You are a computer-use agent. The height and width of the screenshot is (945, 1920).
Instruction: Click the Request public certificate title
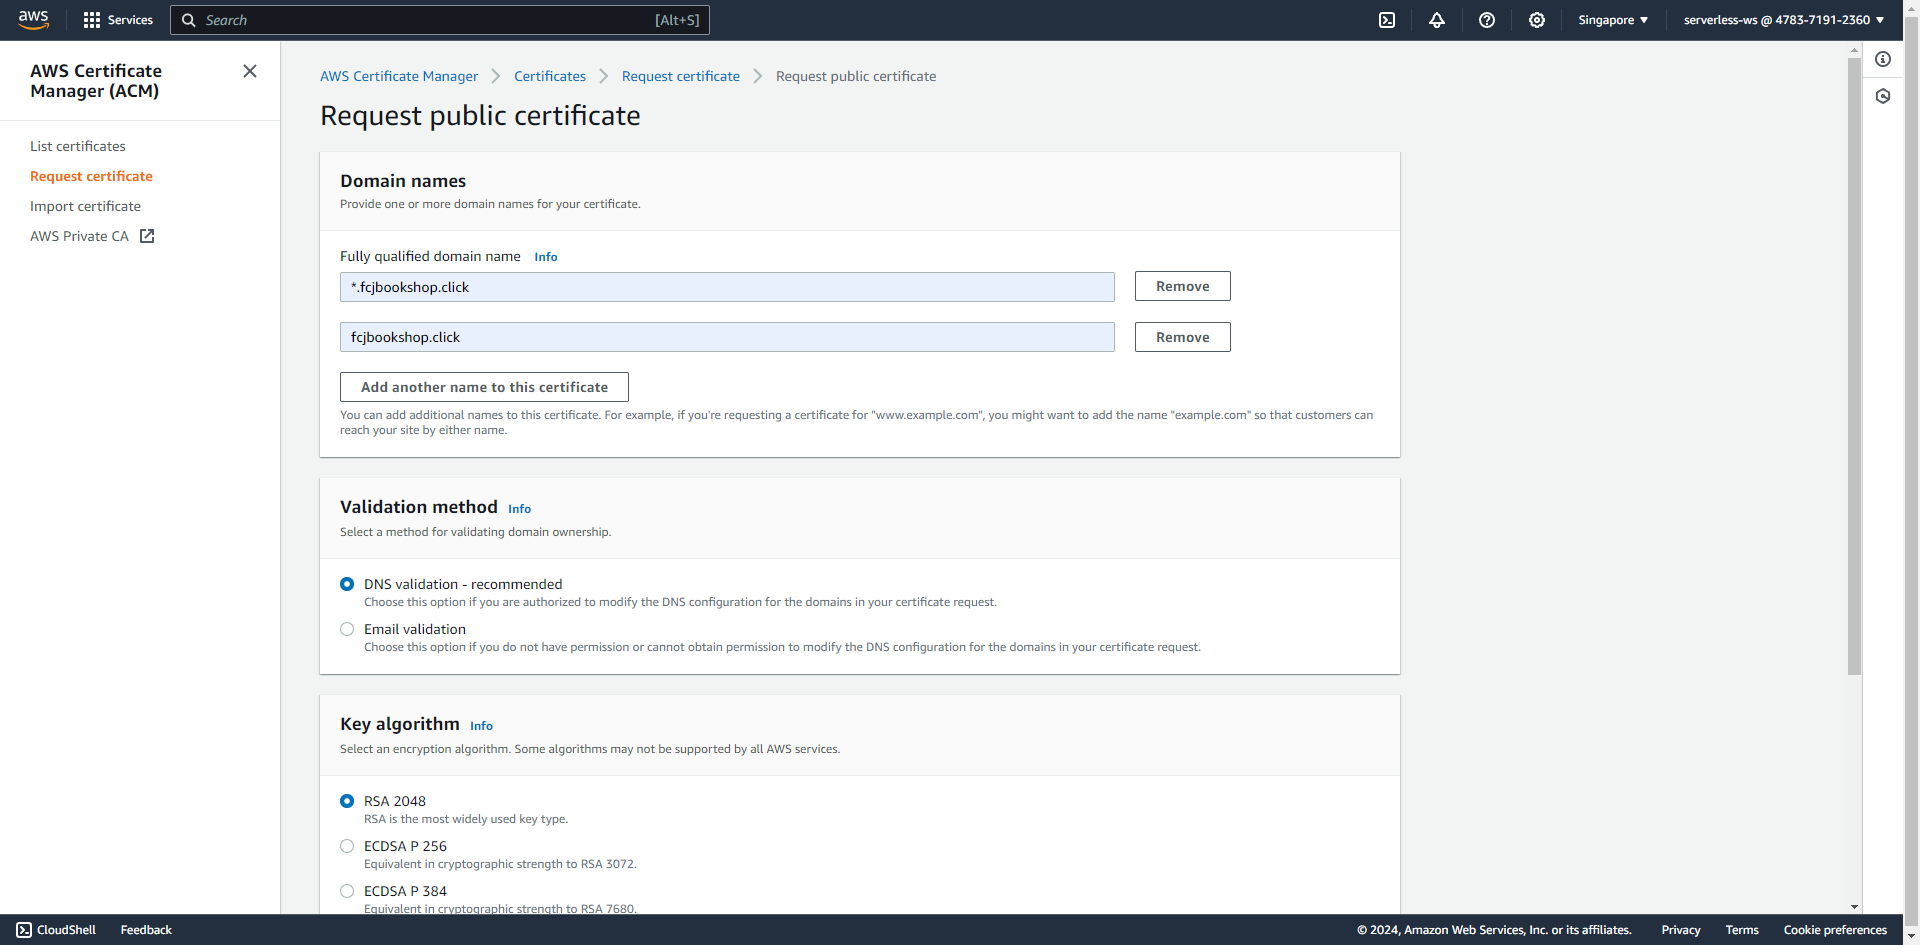480,116
